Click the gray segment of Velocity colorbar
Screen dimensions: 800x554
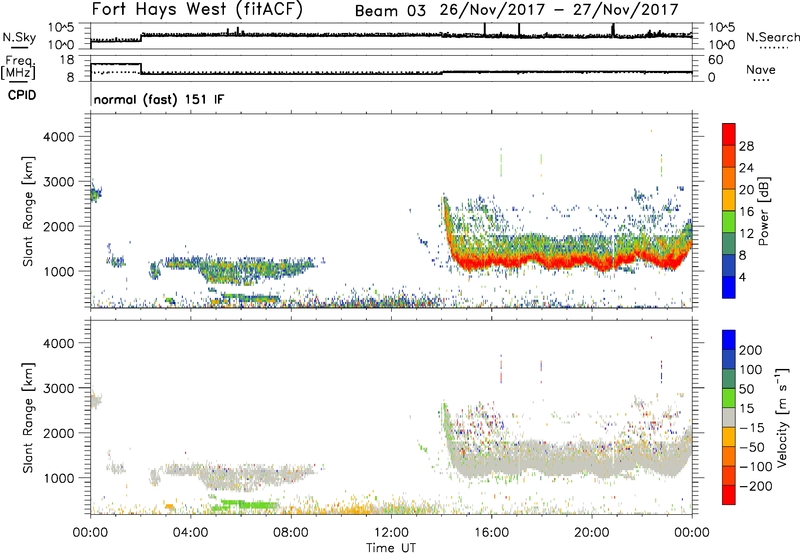point(729,418)
